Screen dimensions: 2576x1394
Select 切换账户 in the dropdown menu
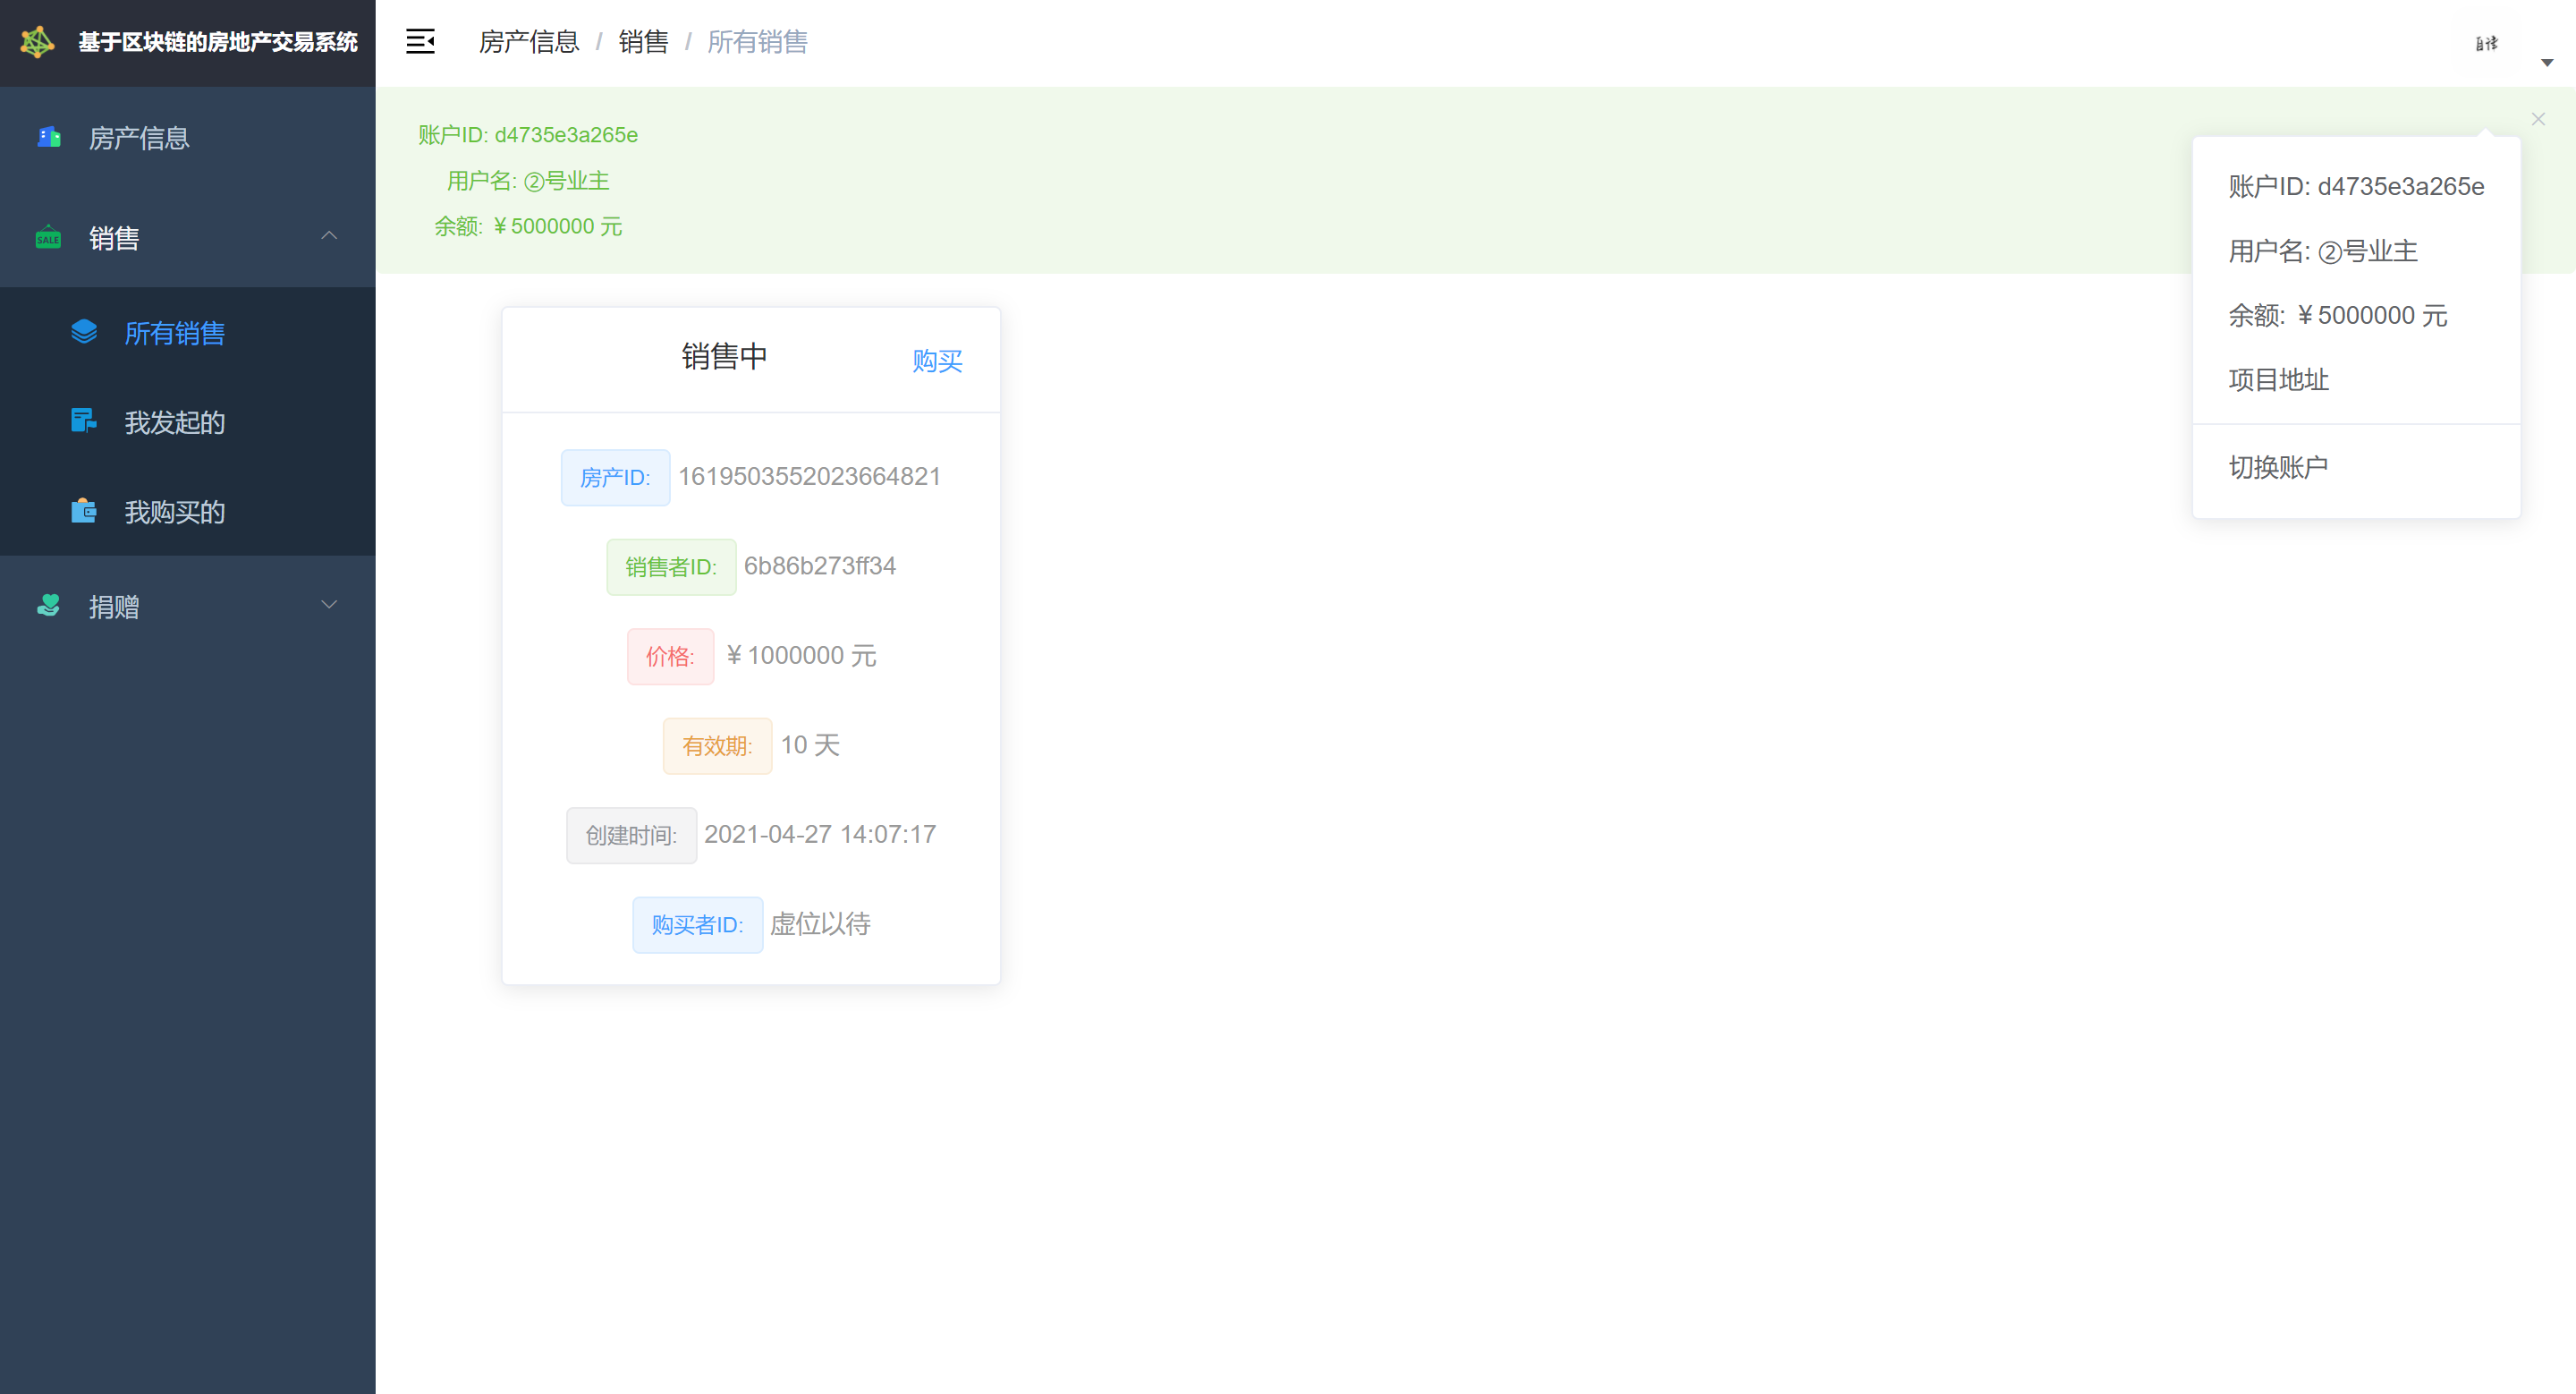click(x=2278, y=467)
